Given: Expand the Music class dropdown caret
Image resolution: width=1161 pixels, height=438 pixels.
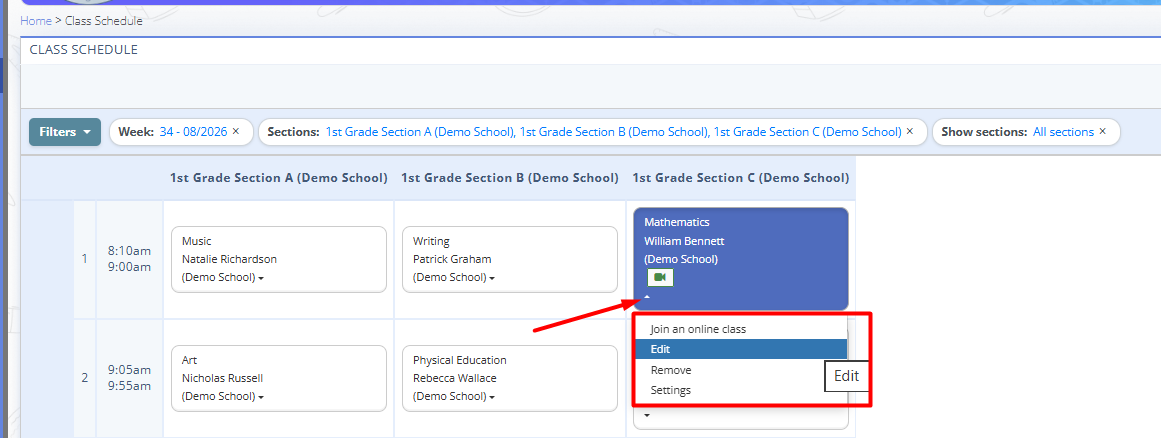Looking at the screenshot, I should click(x=261, y=278).
